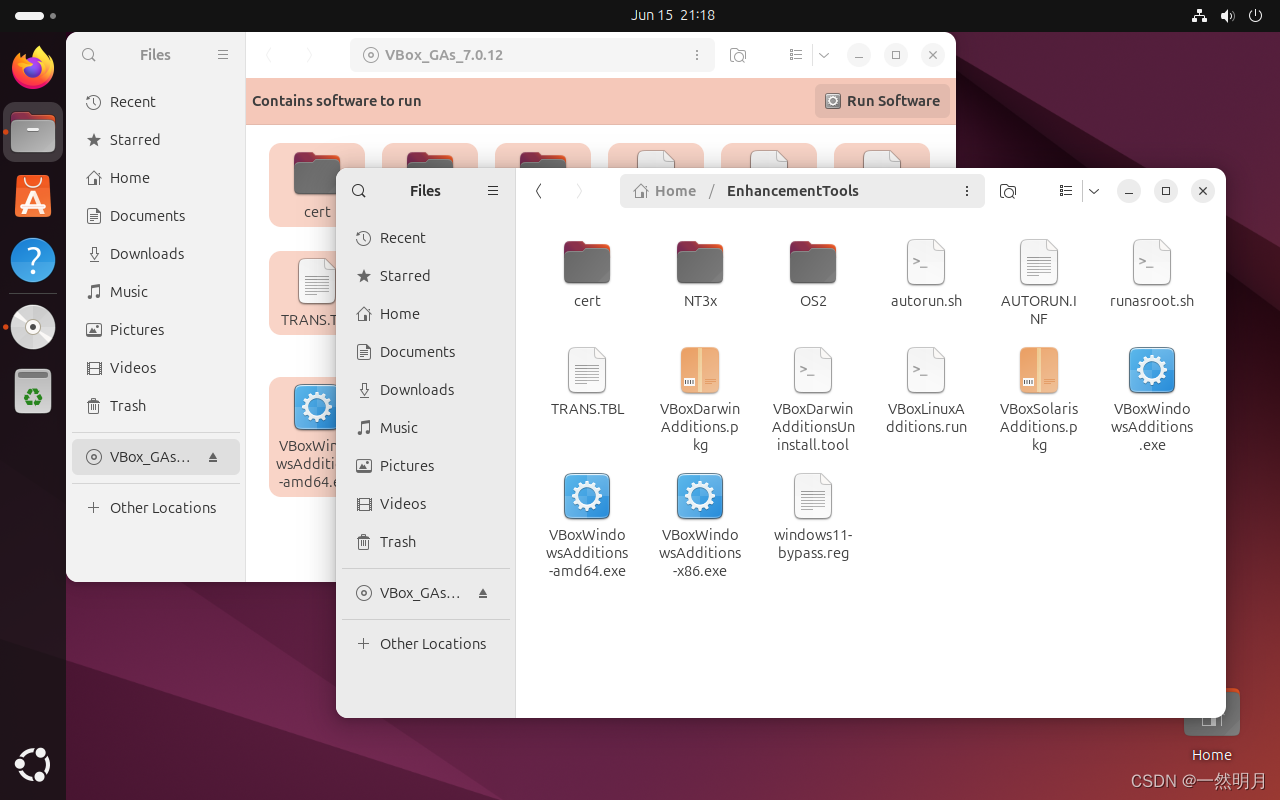Toggle list view in EnhancementTools window

point(1066,191)
